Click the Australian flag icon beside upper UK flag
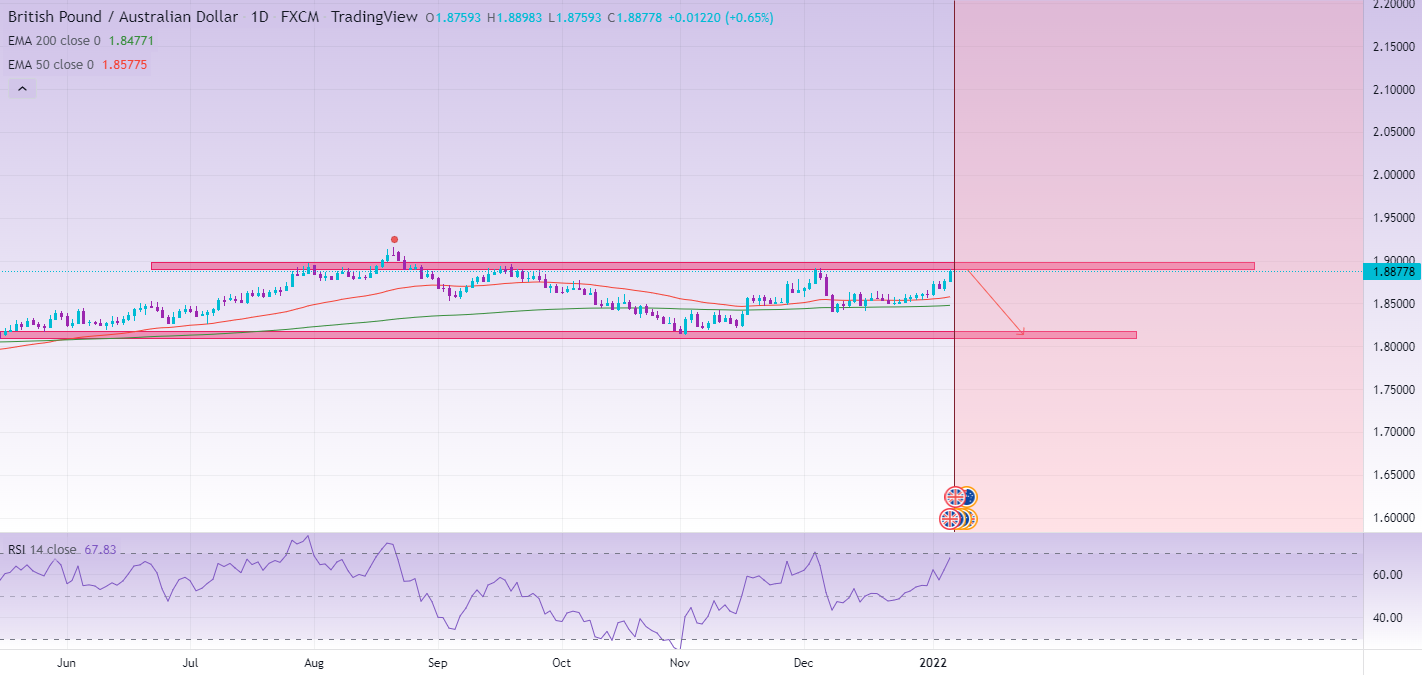1422x675 pixels. pos(969,497)
